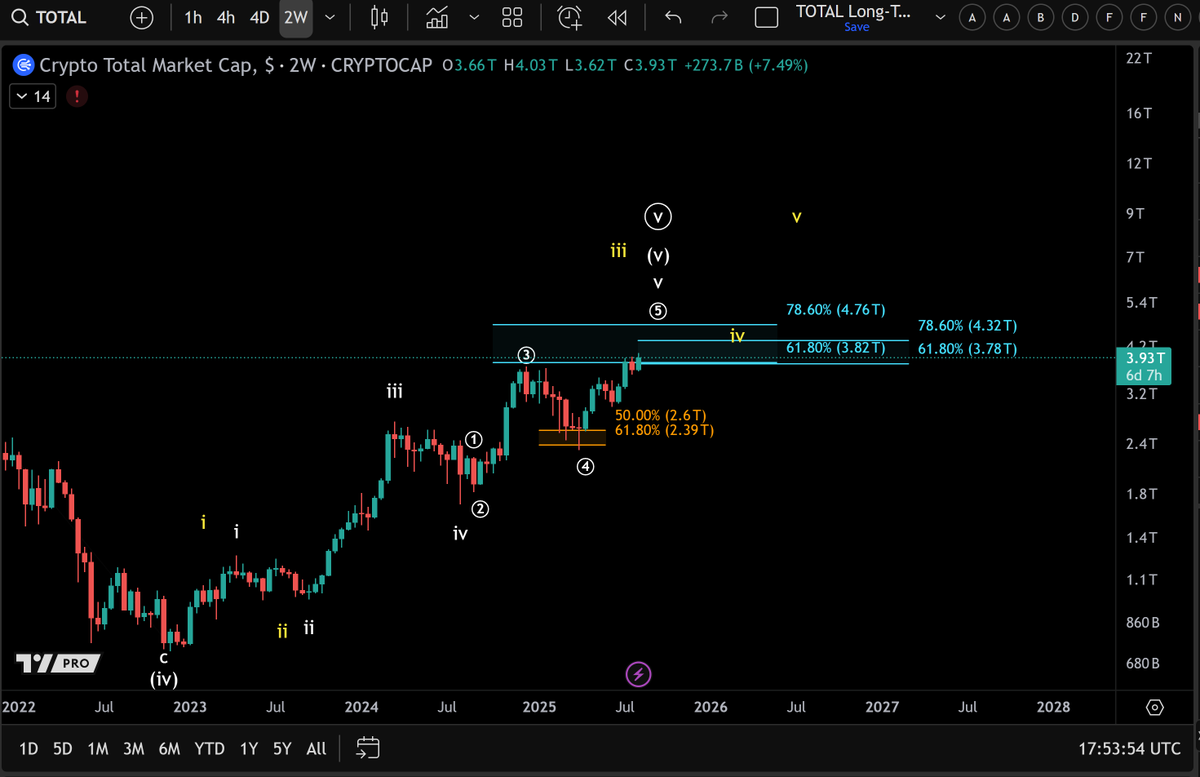Screen dimensions: 1200x777
Task: Click the Crypto Total Market Cap title
Action: pyautogui.click(x=157, y=66)
